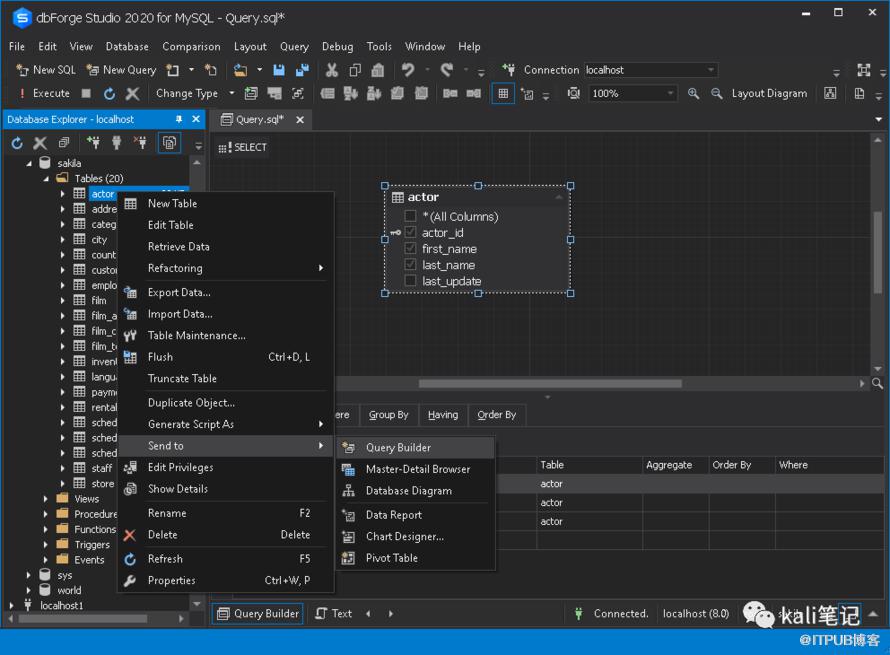Click the Save icon in the toolbar
Viewport: 890px width, 655px height.
pos(279,70)
